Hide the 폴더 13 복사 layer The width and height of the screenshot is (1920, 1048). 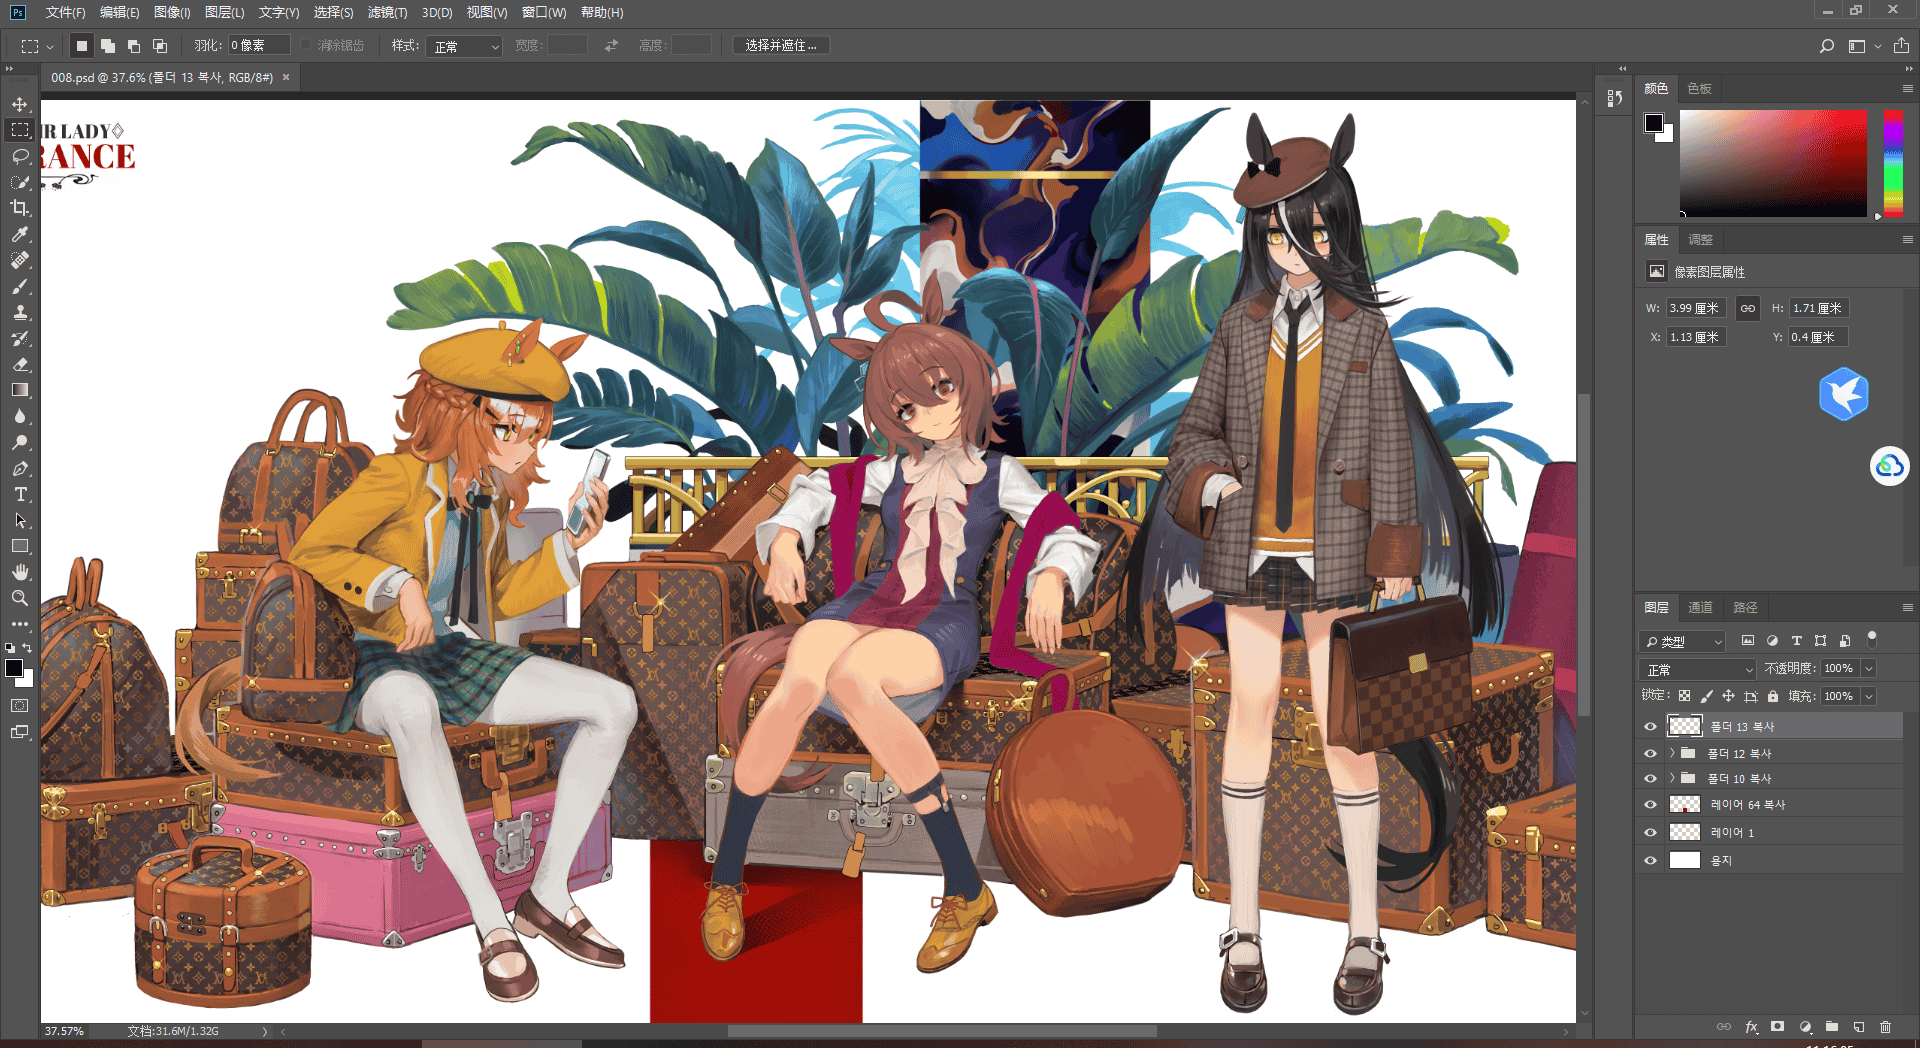1650,727
